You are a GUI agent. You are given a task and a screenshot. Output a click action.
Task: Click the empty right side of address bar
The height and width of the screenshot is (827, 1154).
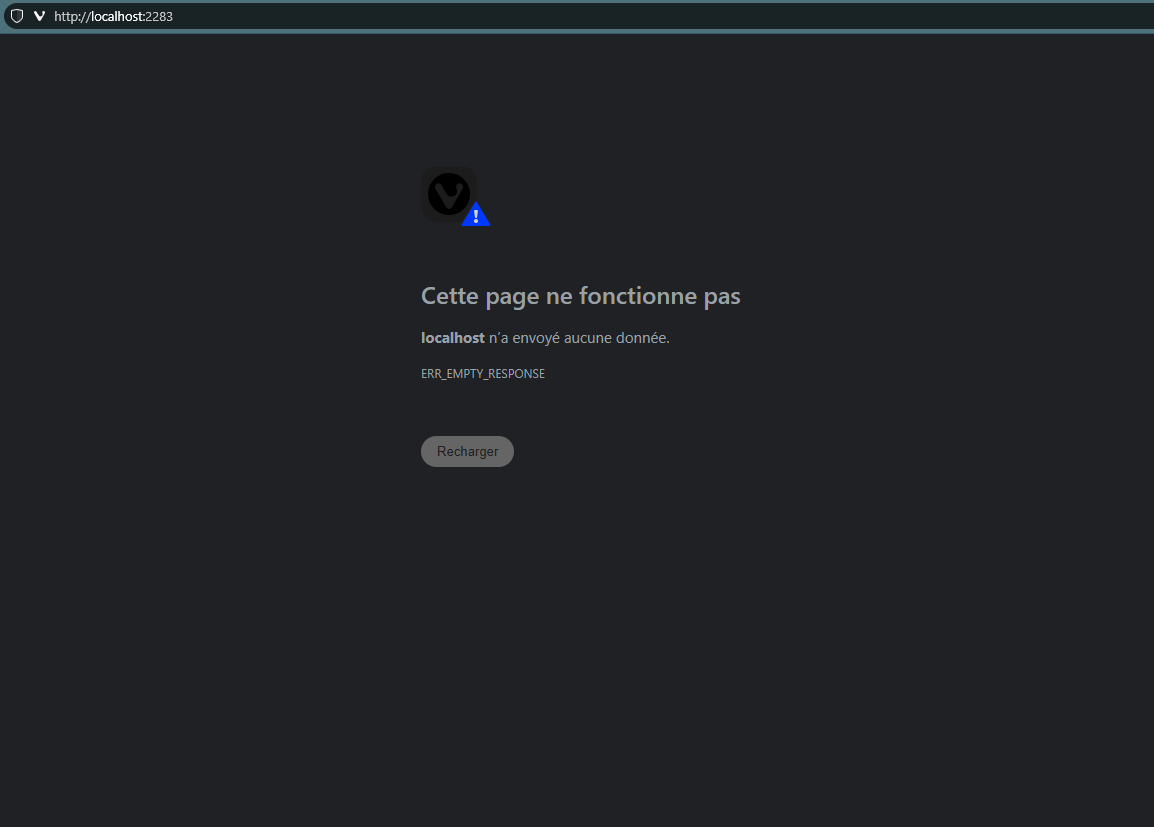click(700, 16)
